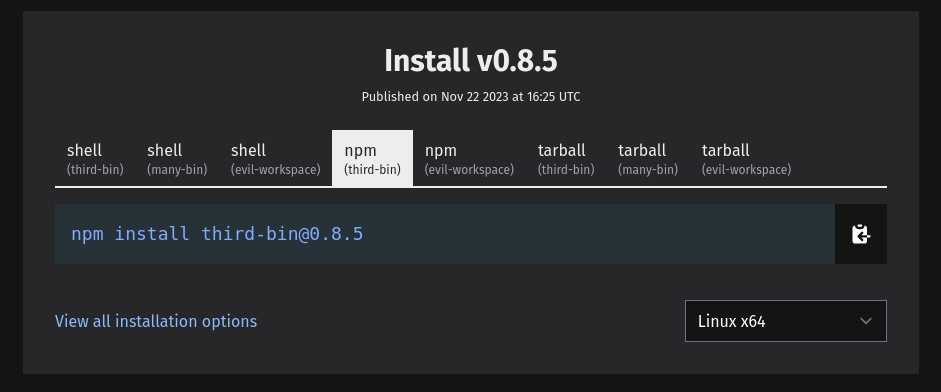Click the white divider line under the tabs
Viewport: 941px width, 392px height.
click(x=470, y=187)
